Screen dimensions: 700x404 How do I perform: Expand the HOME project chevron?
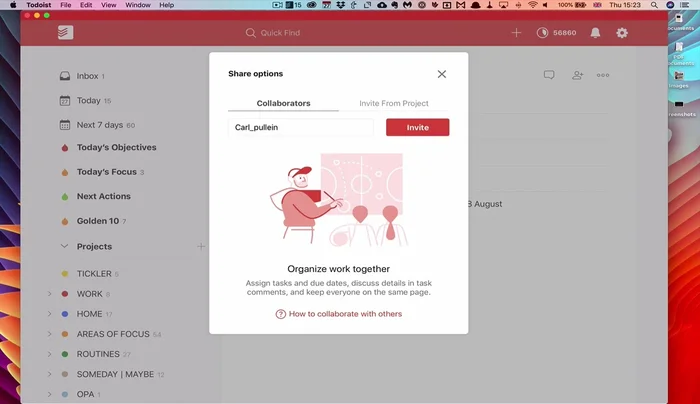50,314
